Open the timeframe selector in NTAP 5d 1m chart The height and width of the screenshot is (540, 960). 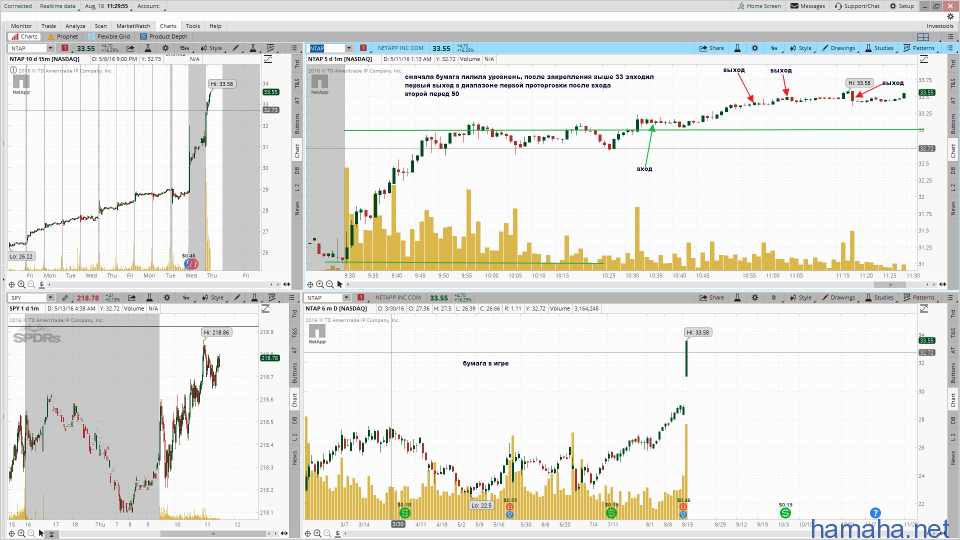(774, 48)
